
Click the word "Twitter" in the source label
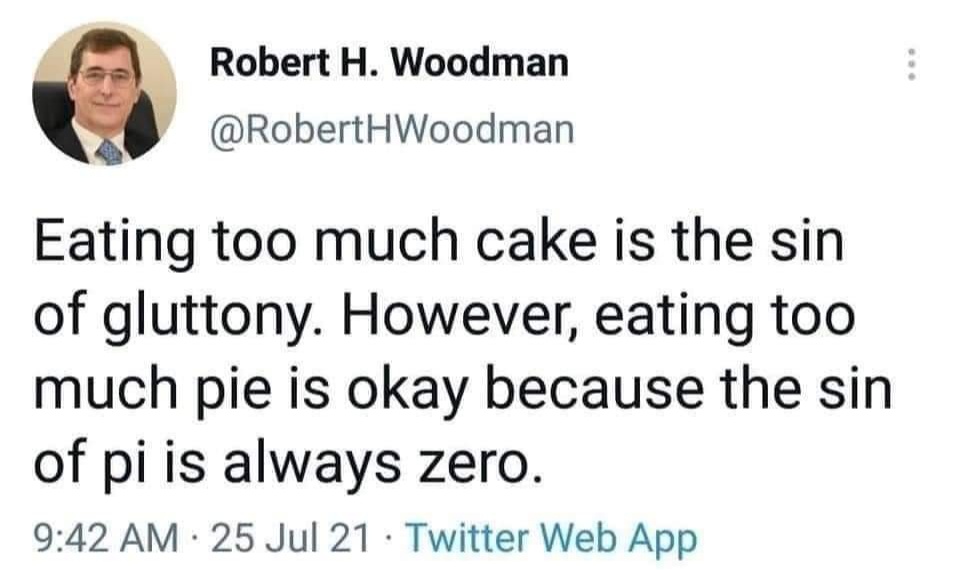pos(469,541)
